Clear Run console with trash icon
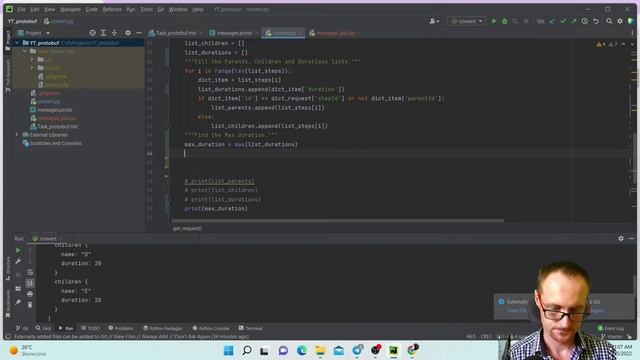Viewport: 640px width, 360px height. 30,304
